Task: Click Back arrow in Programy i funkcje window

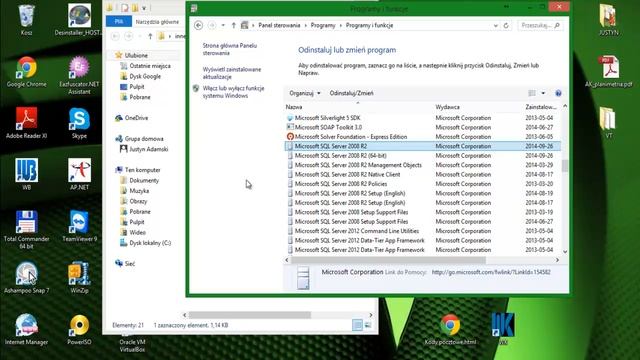Action: pyautogui.click(x=198, y=25)
